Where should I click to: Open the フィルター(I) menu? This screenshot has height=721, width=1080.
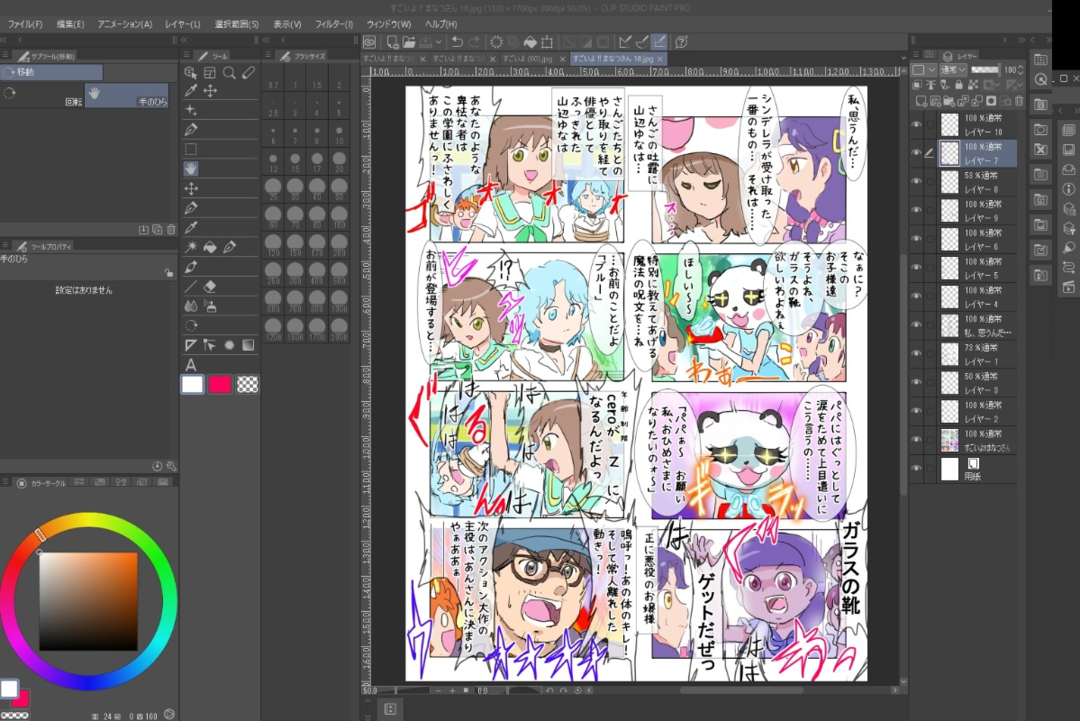[333, 24]
